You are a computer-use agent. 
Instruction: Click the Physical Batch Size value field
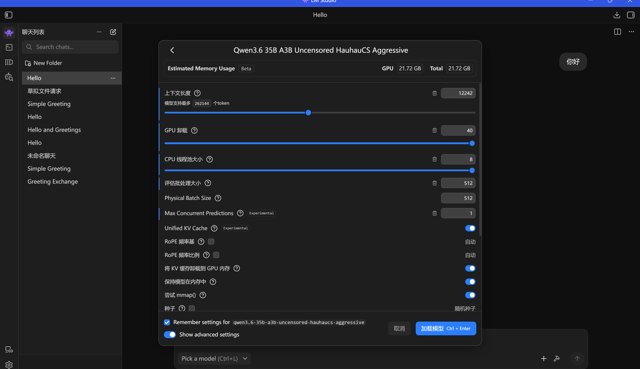(458, 198)
